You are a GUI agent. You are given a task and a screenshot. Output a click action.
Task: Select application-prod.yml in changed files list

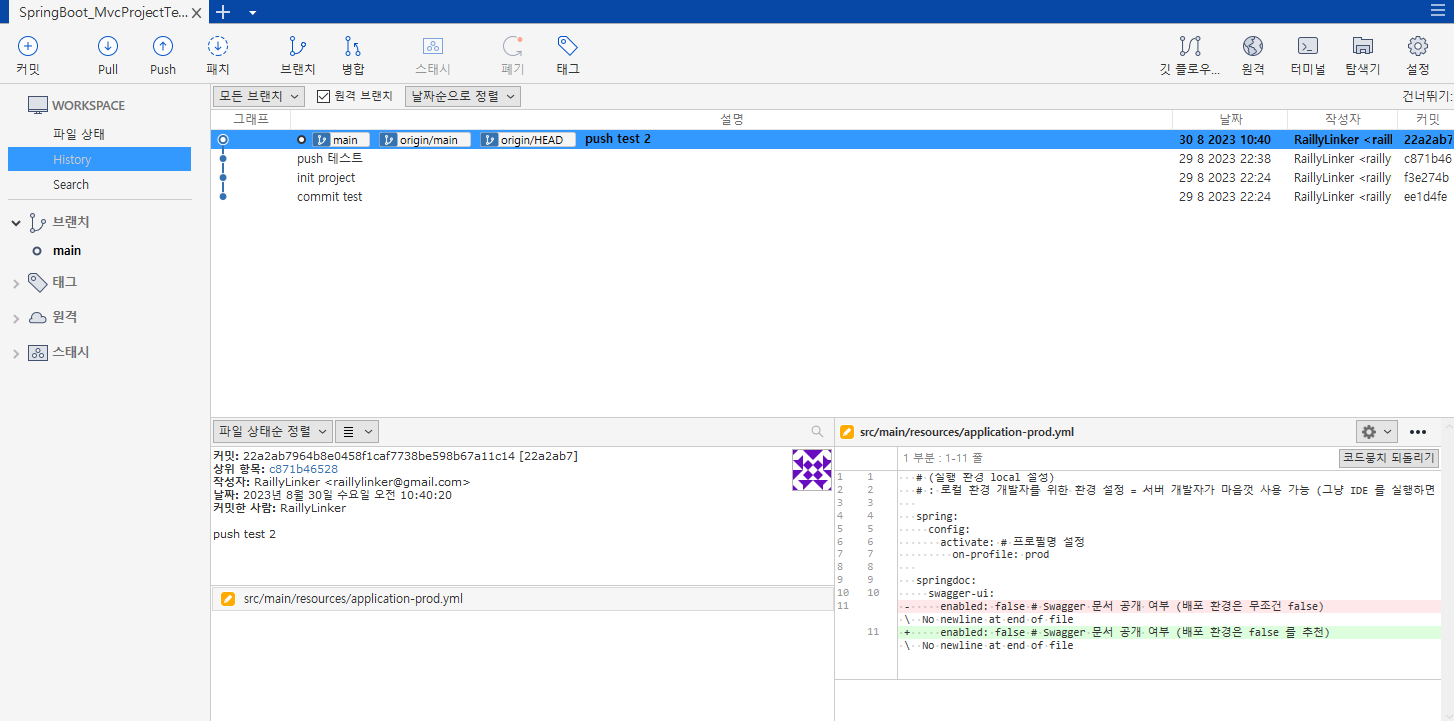coord(522,599)
